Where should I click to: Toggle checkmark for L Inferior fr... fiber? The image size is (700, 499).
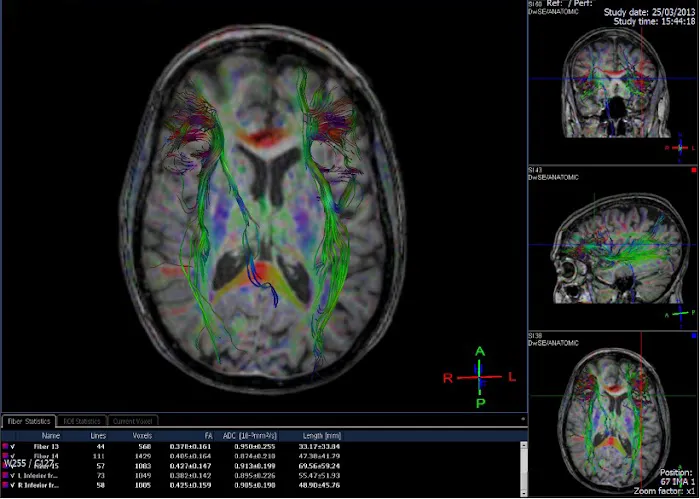tap(13, 475)
